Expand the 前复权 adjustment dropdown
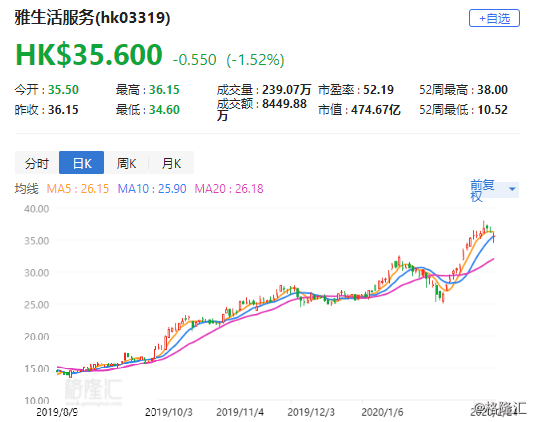534x422 pixels. click(x=494, y=190)
